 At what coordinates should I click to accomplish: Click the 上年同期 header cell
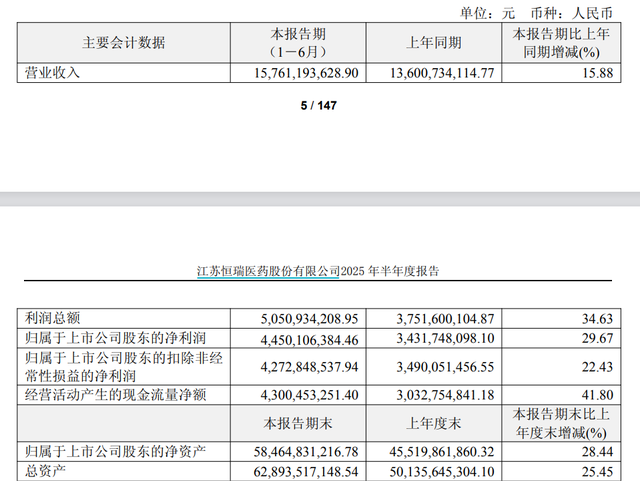coord(434,42)
